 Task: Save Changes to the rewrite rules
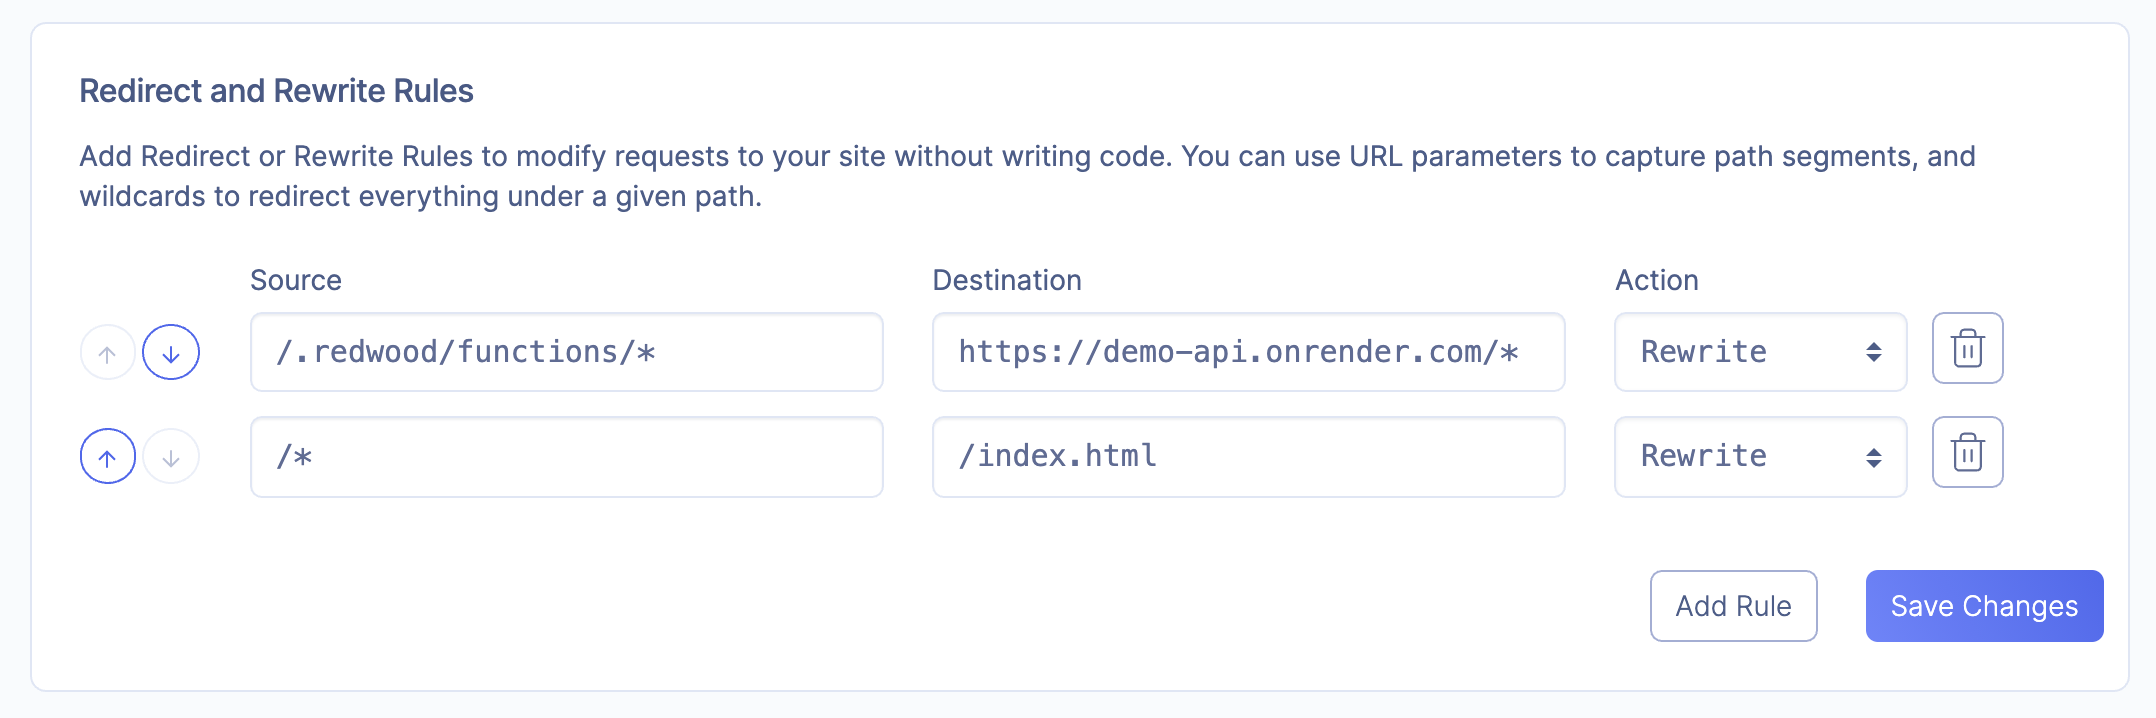coord(1984,606)
